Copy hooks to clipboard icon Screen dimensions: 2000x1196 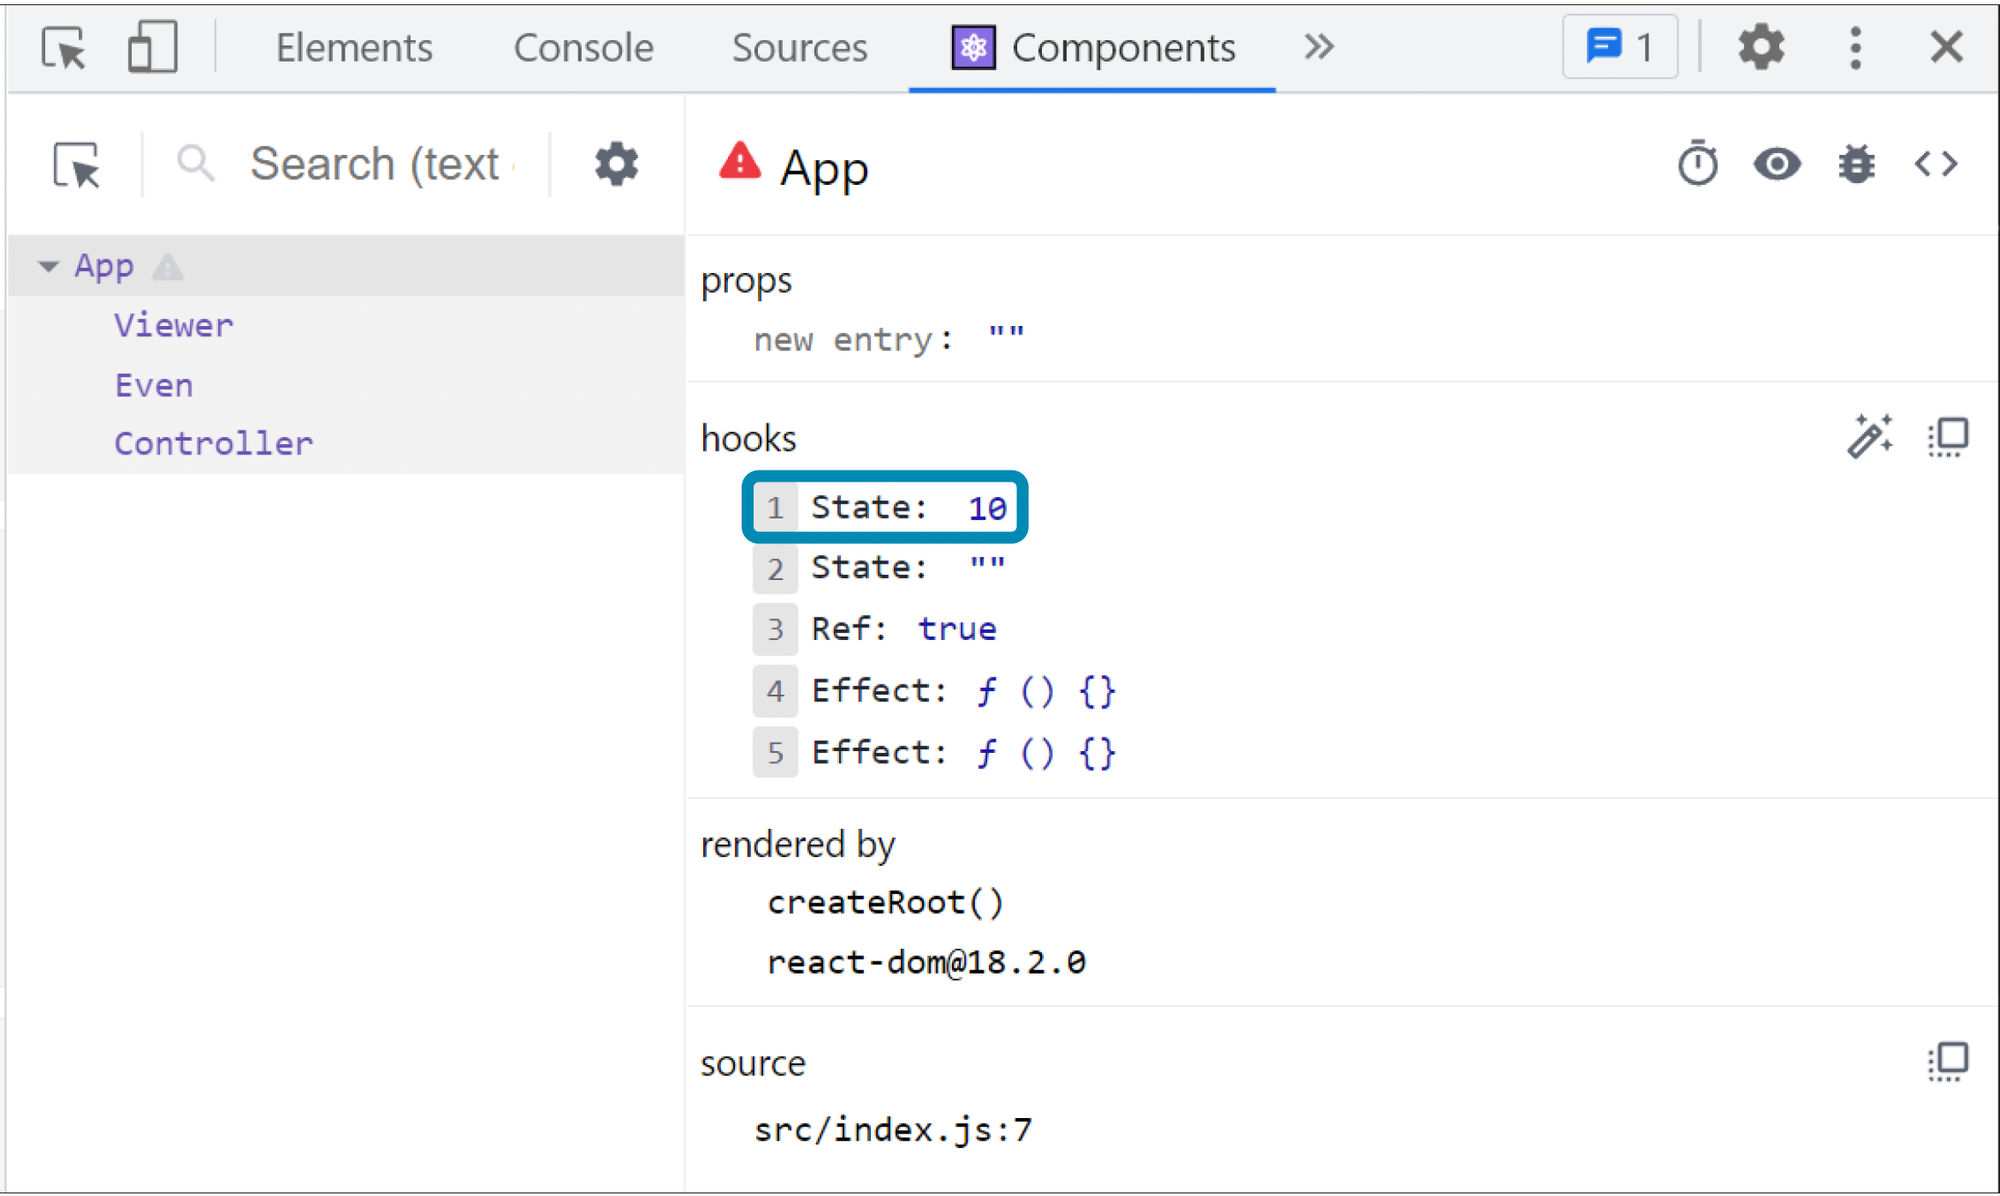(1947, 436)
